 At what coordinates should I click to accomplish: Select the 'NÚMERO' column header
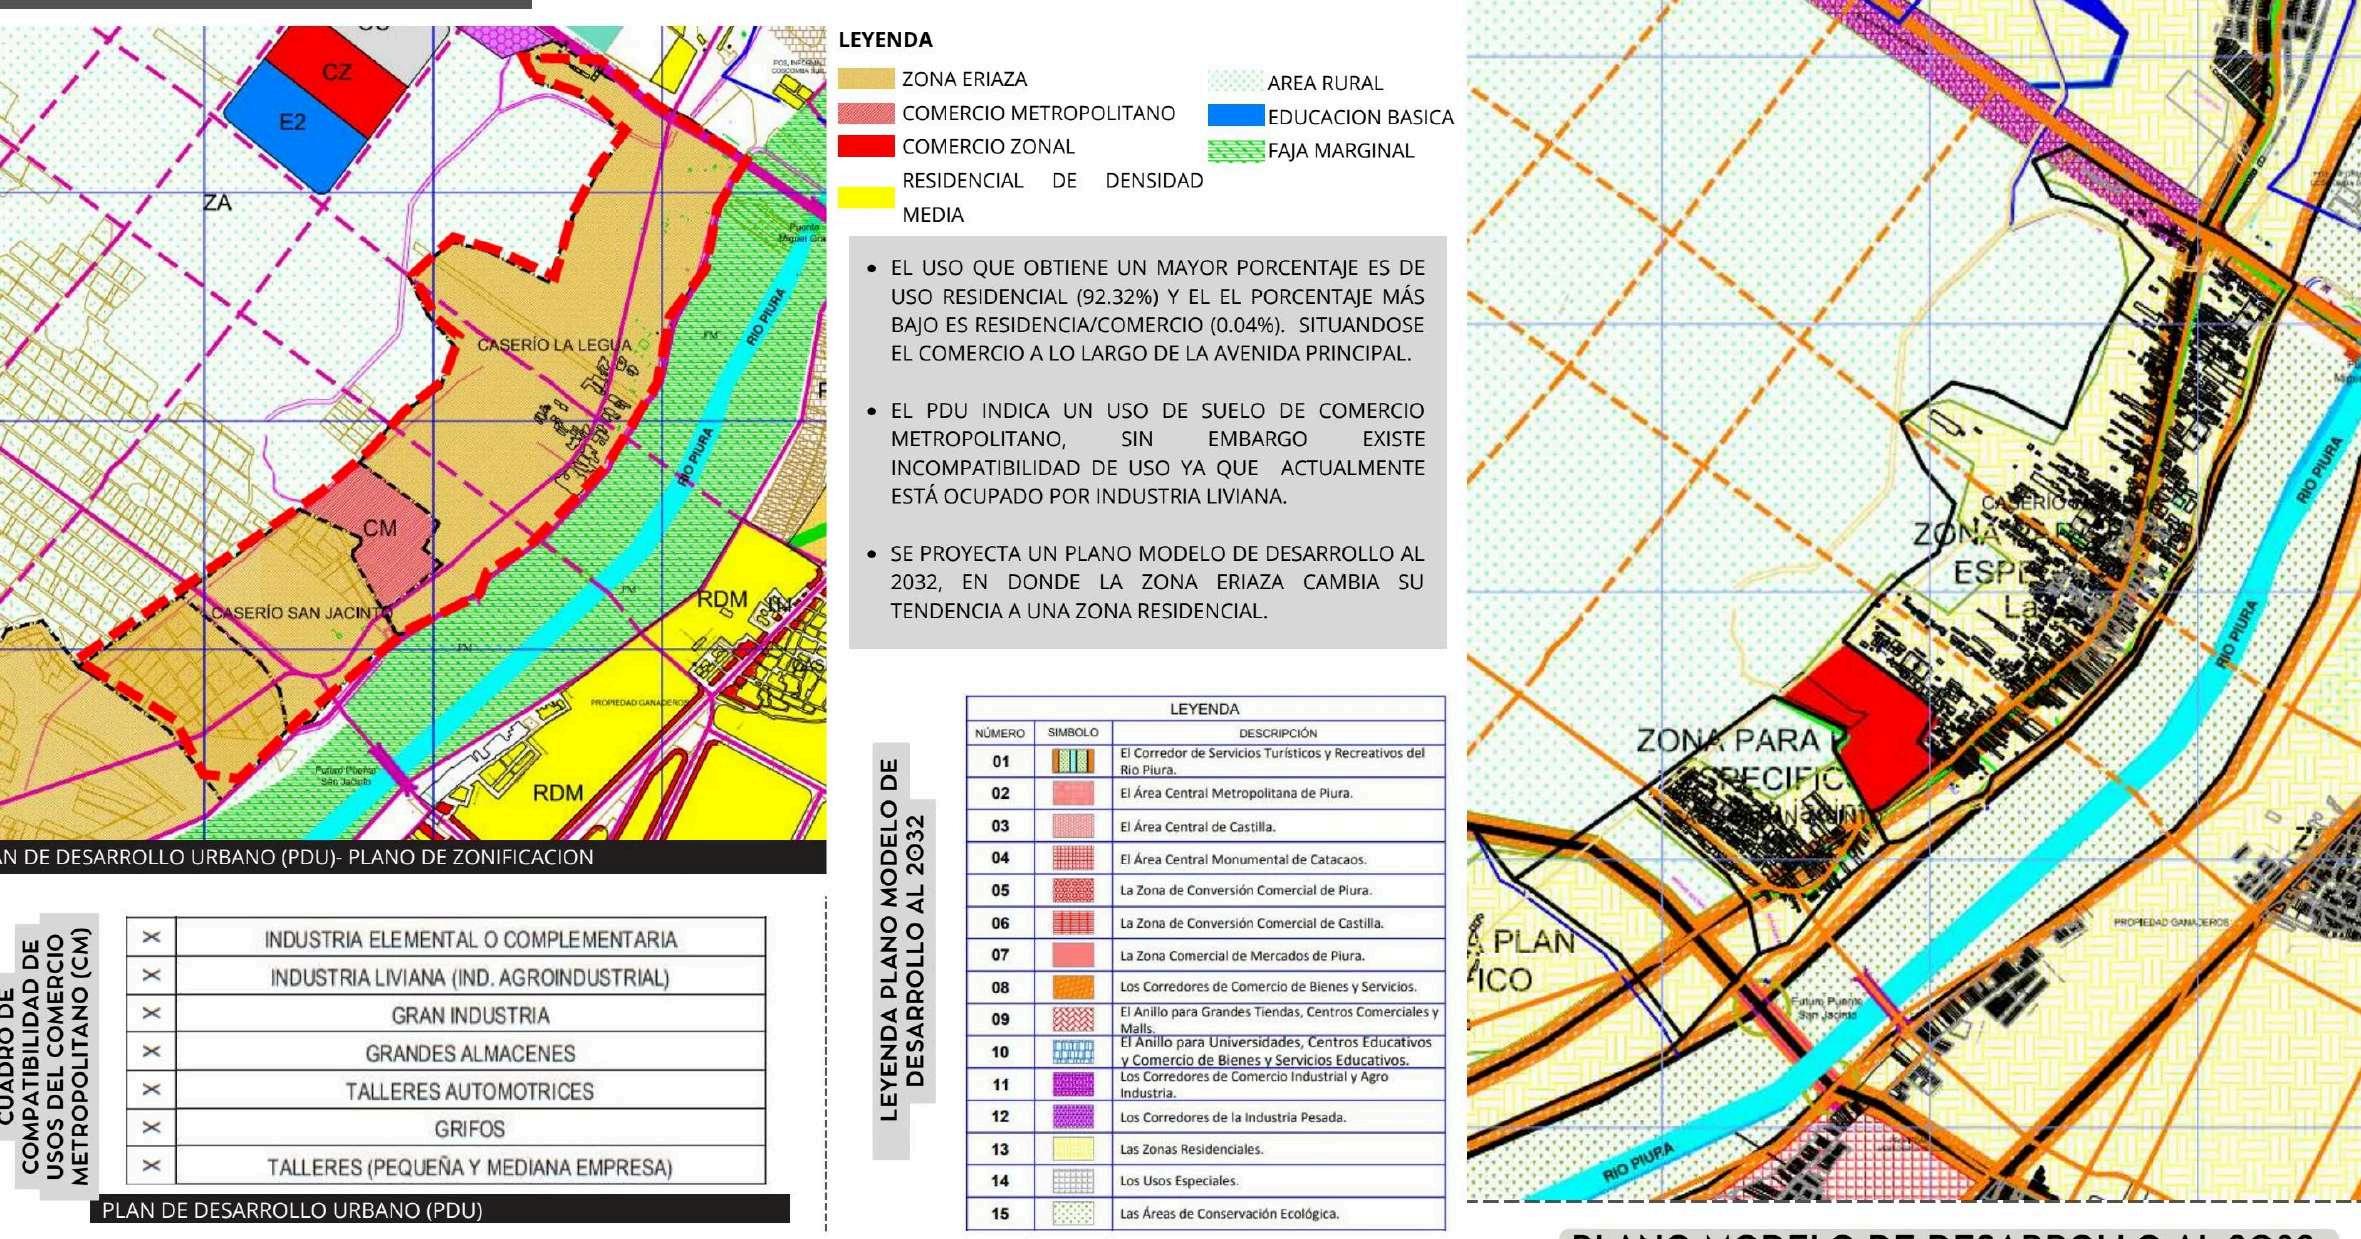click(1000, 733)
